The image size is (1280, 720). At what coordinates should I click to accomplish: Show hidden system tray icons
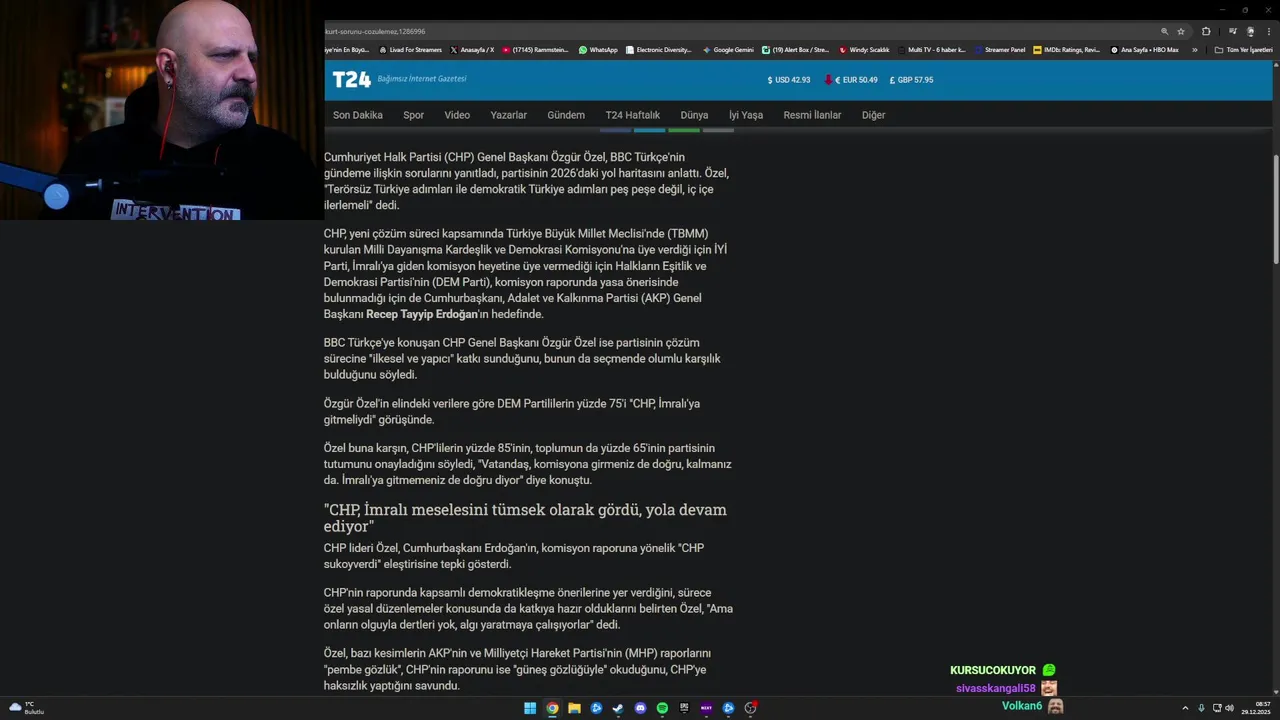pyautogui.click(x=1185, y=708)
